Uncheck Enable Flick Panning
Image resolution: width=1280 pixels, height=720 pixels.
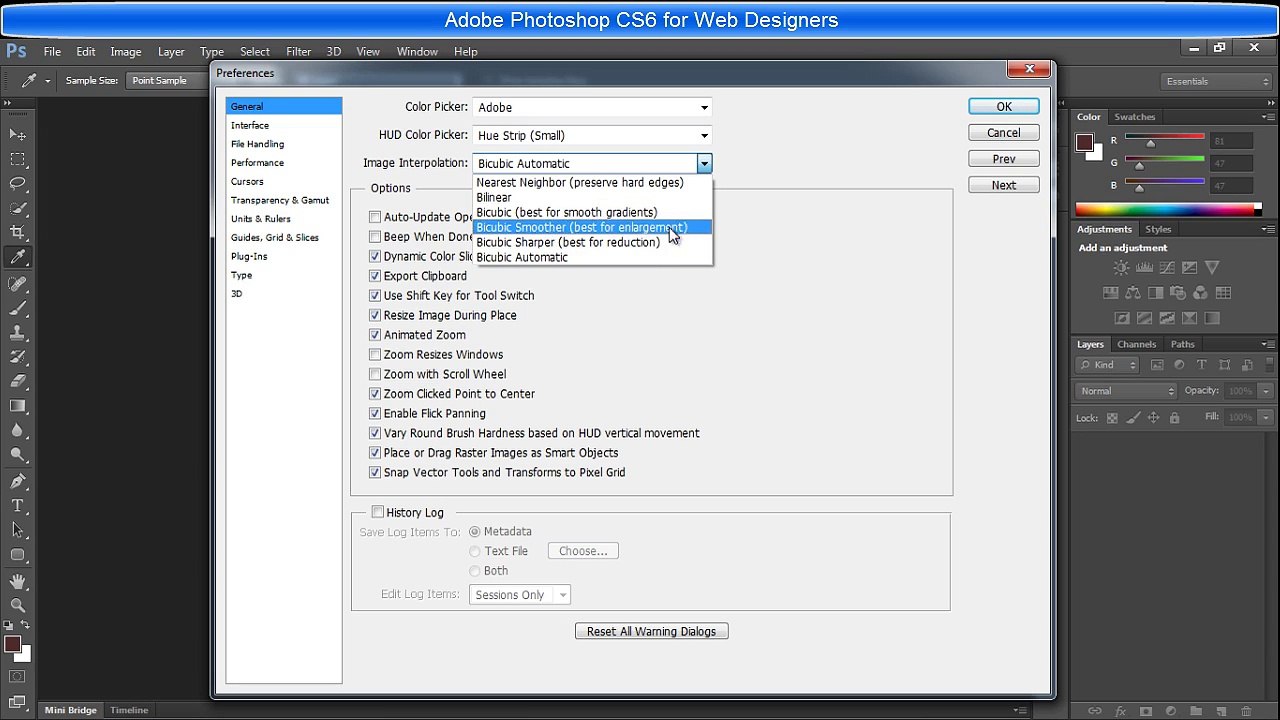375,414
